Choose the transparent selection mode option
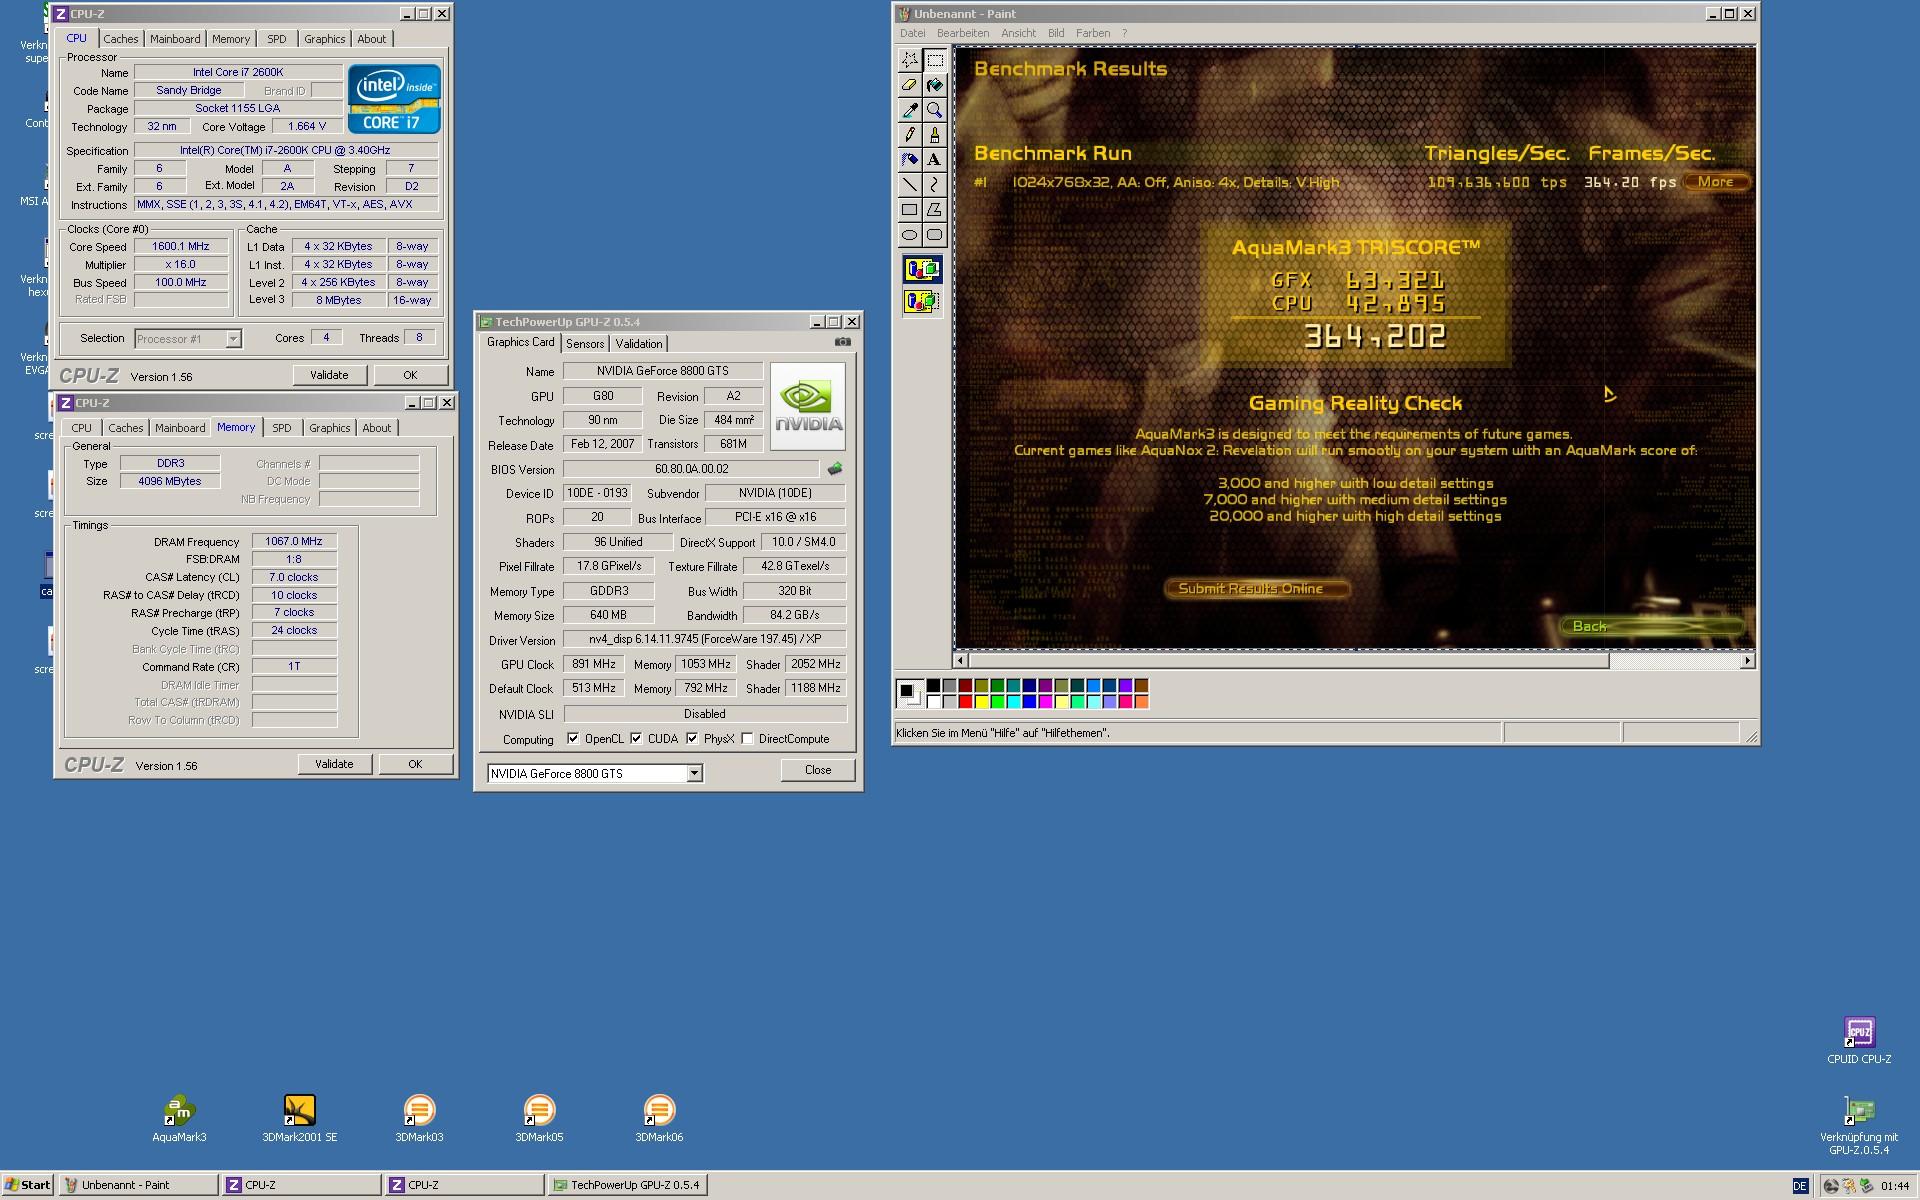Viewport: 1920px width, 1200px height. [x=922, y=301]
